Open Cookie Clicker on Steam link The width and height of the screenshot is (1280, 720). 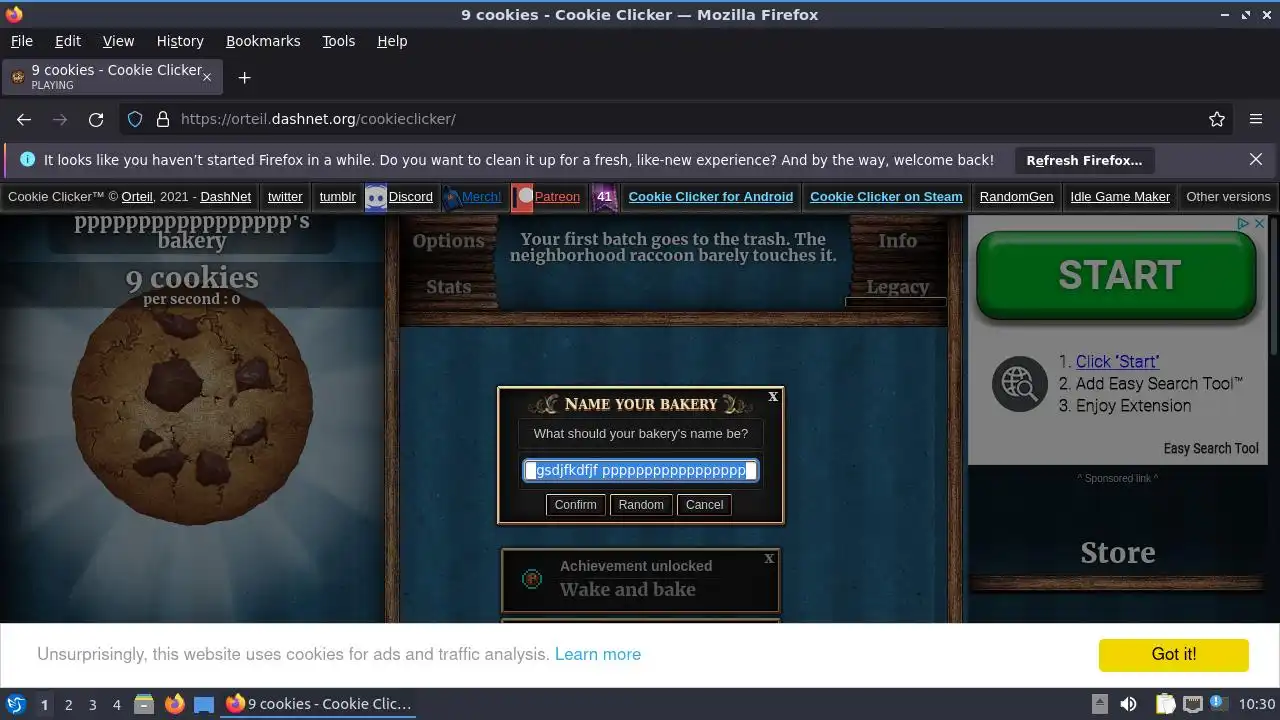click(x=886, y=197)
